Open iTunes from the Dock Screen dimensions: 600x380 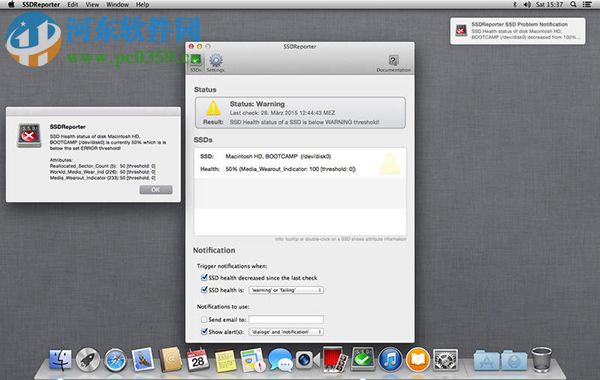click(390, 360)
